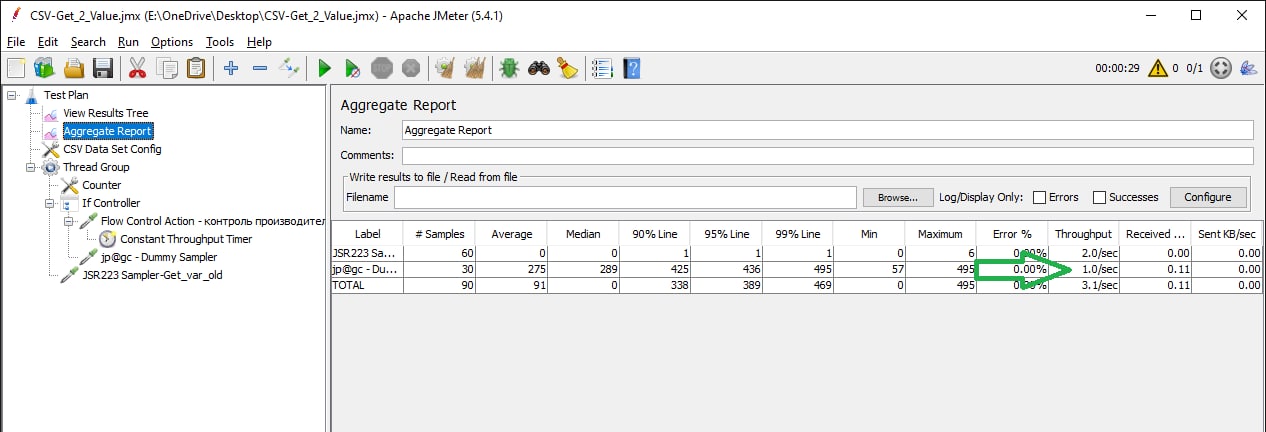
Task: Click the Open file folder icon
Action: point(73,68)
